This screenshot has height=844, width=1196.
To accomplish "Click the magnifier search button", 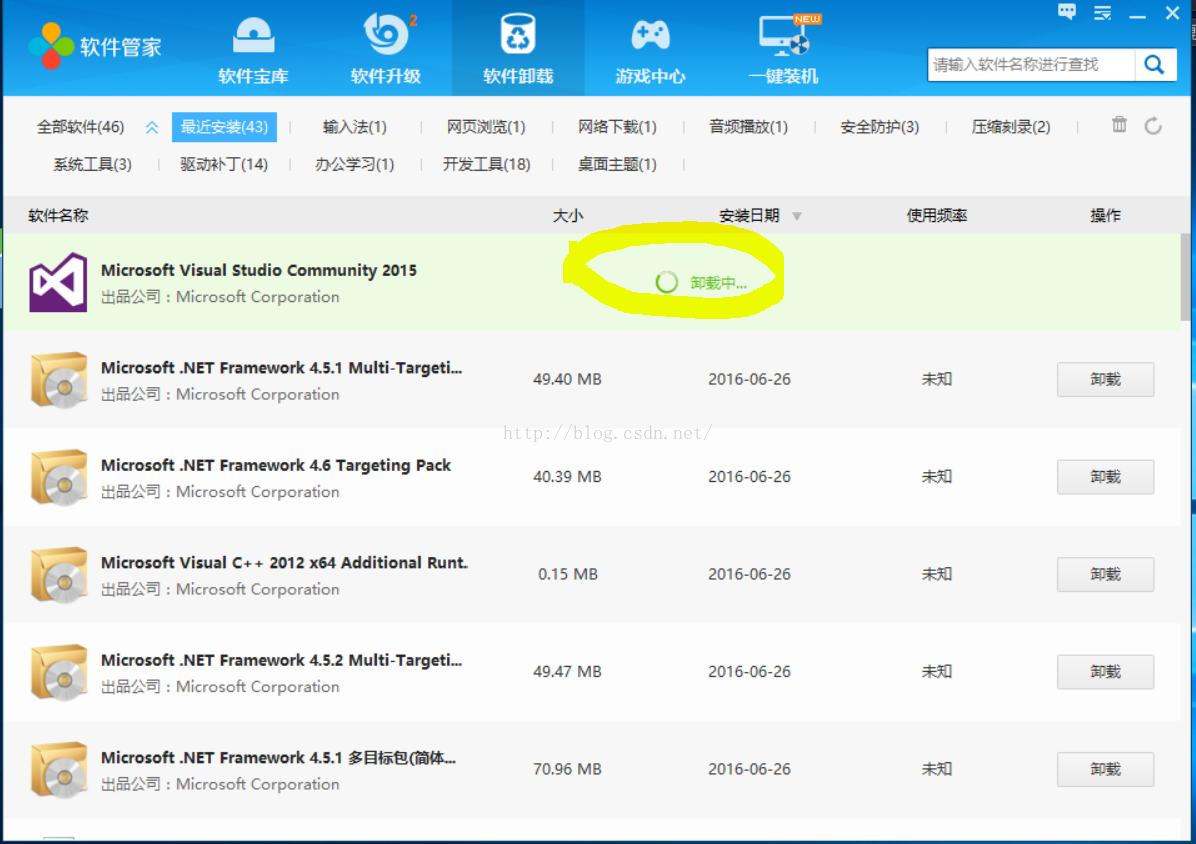I will (1155, 65).
